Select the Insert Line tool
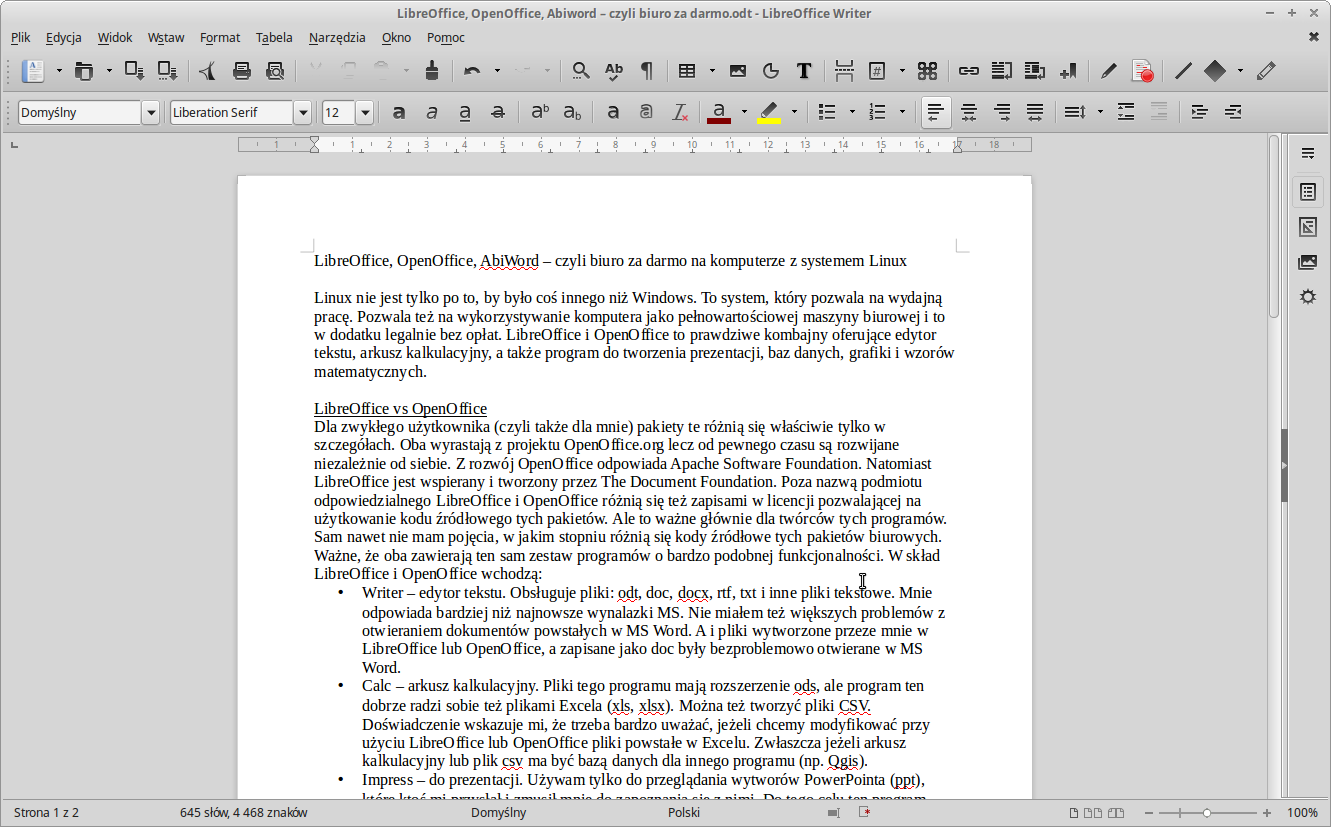The height and width of the screenshot is (827, 1331). tap(1183, 71)
